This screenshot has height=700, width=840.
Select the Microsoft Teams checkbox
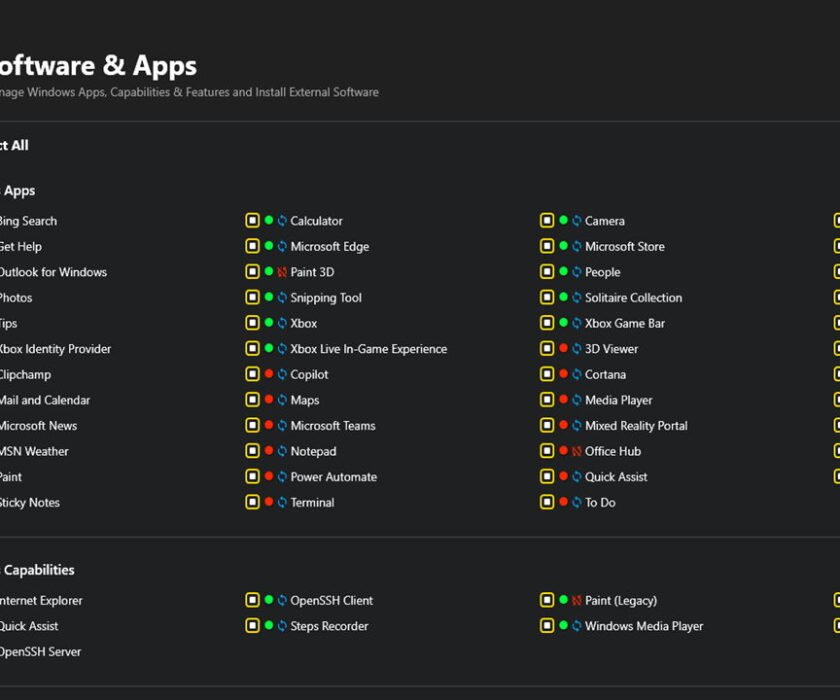[x=252, y=426]
